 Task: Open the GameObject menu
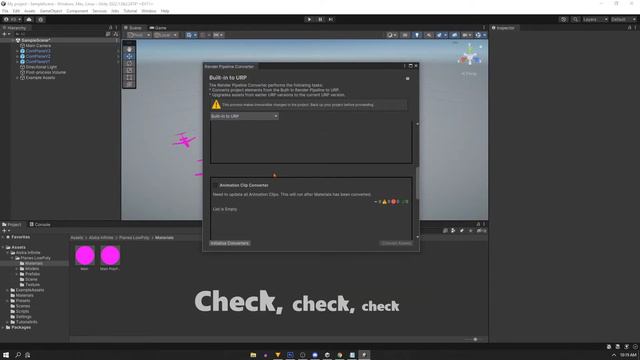pyautogui.click(x=51, y=11)
